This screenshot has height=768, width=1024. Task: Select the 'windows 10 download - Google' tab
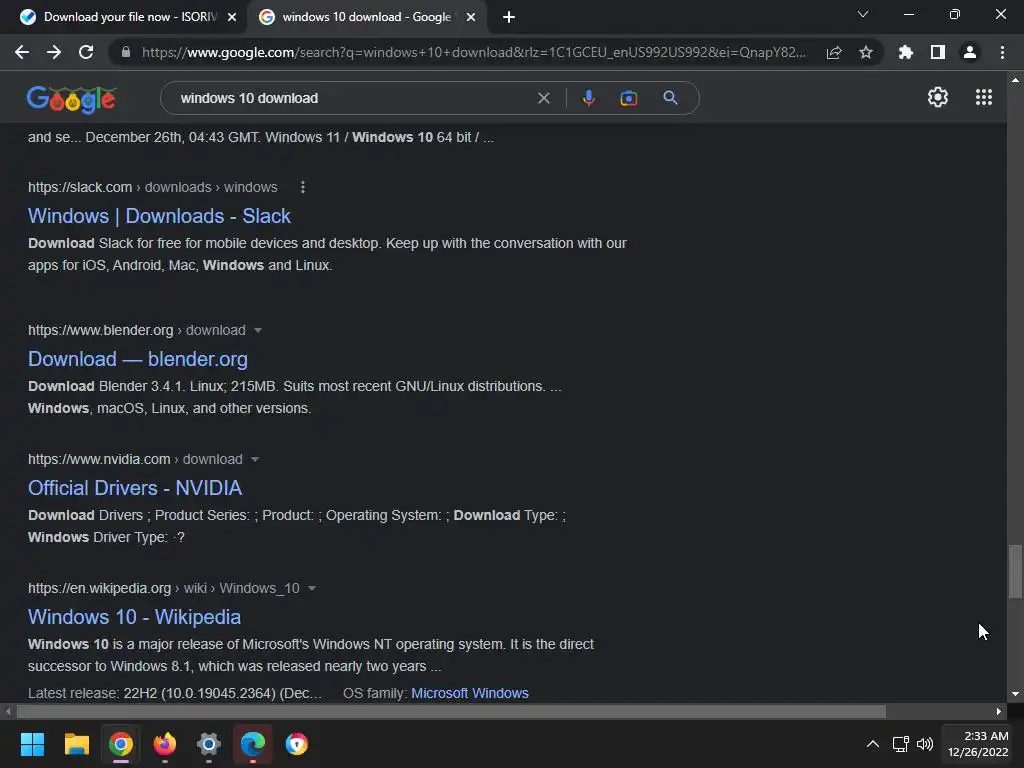point(366,17)
